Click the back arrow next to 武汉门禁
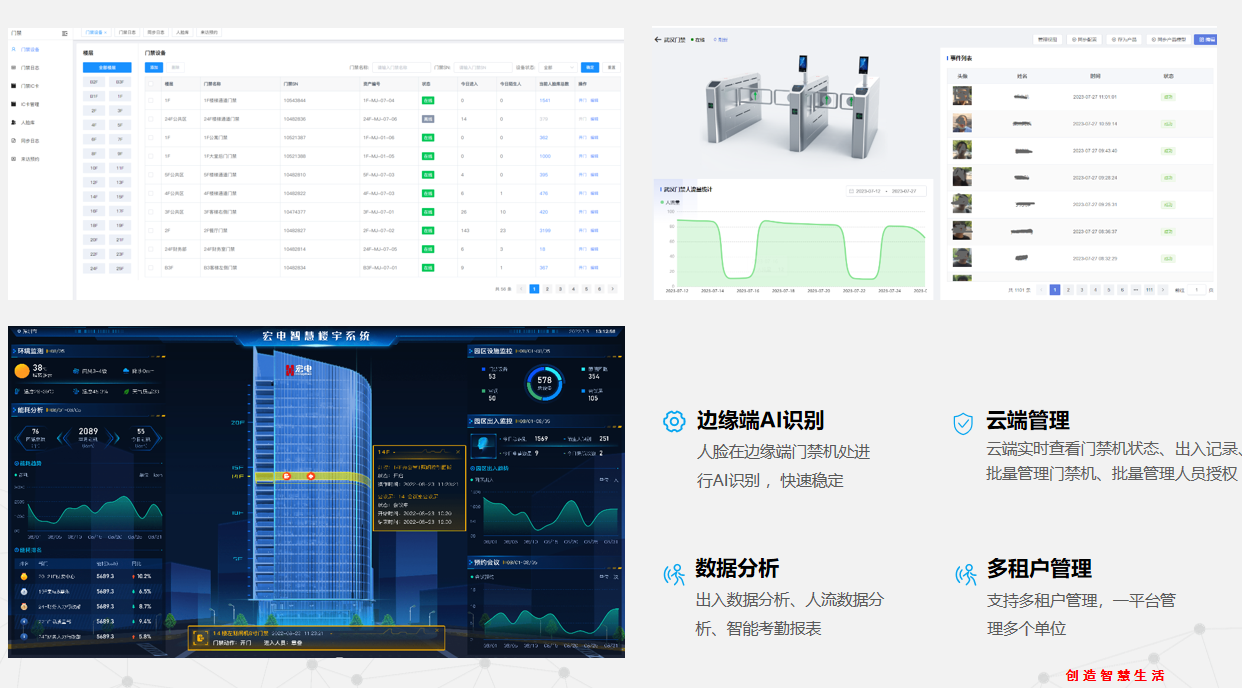This screenshot has width=1242, height=688. [x=658, y=40]
